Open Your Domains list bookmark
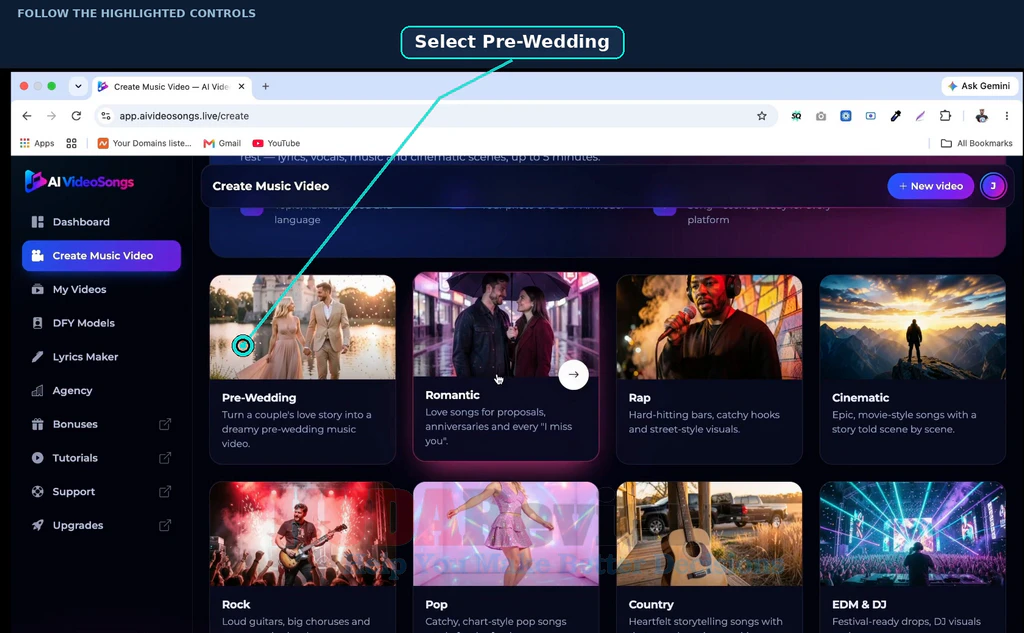1024x633 pixels. (x=144, y=143)
